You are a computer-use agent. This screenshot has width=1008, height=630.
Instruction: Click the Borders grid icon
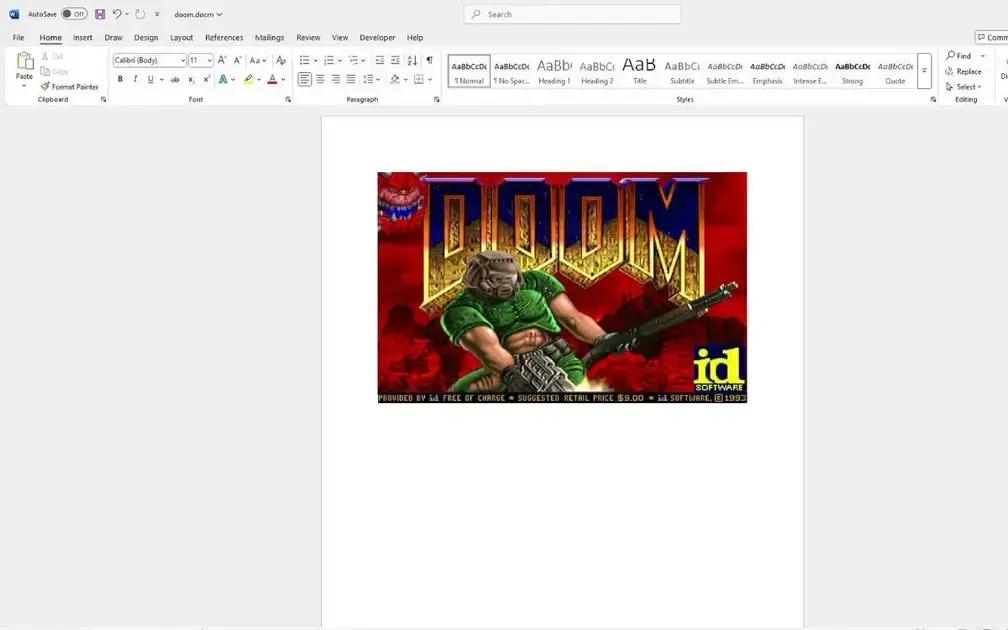[x=419, y=80]
